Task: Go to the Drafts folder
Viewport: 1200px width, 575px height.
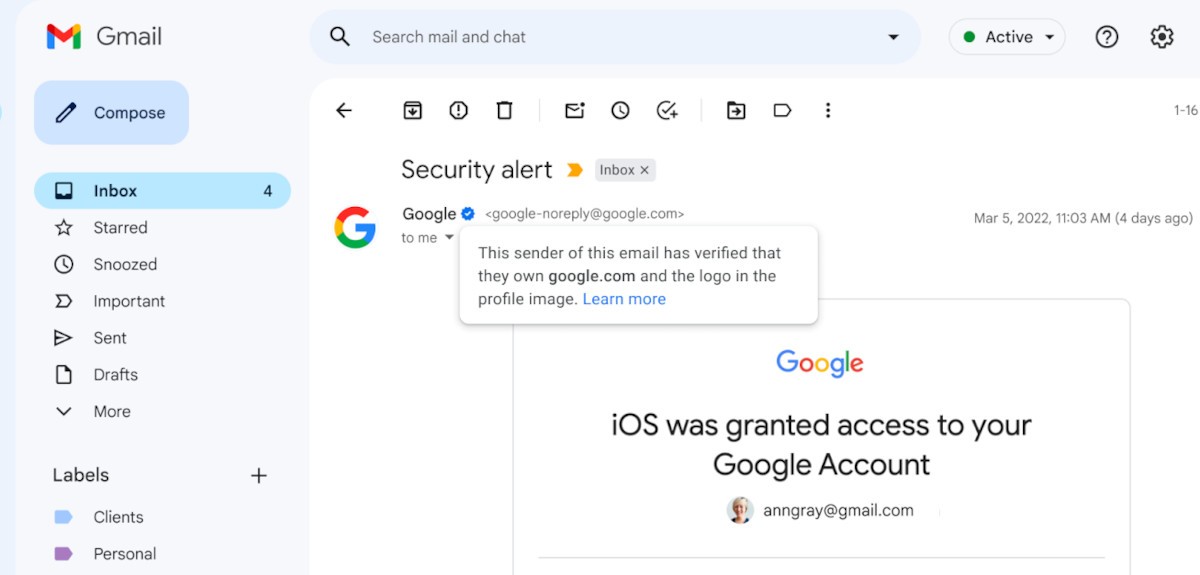Action: click(x=162, y=375)
